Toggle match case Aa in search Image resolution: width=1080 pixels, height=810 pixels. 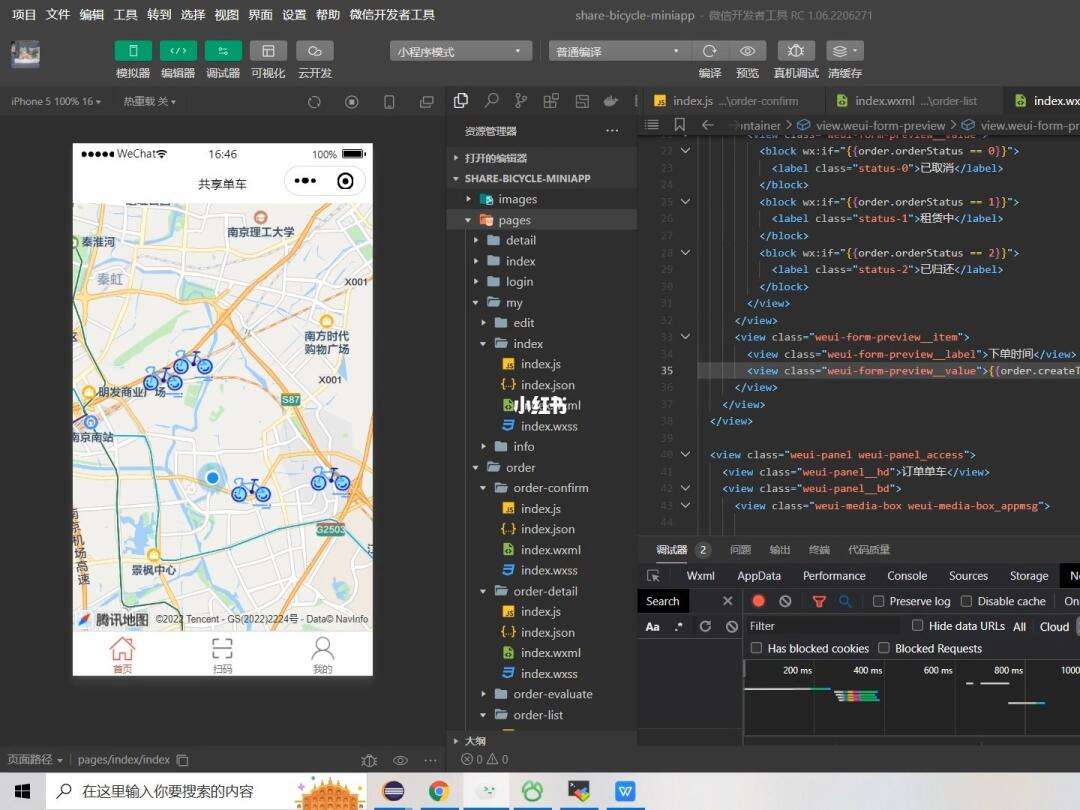click(652, 627)
